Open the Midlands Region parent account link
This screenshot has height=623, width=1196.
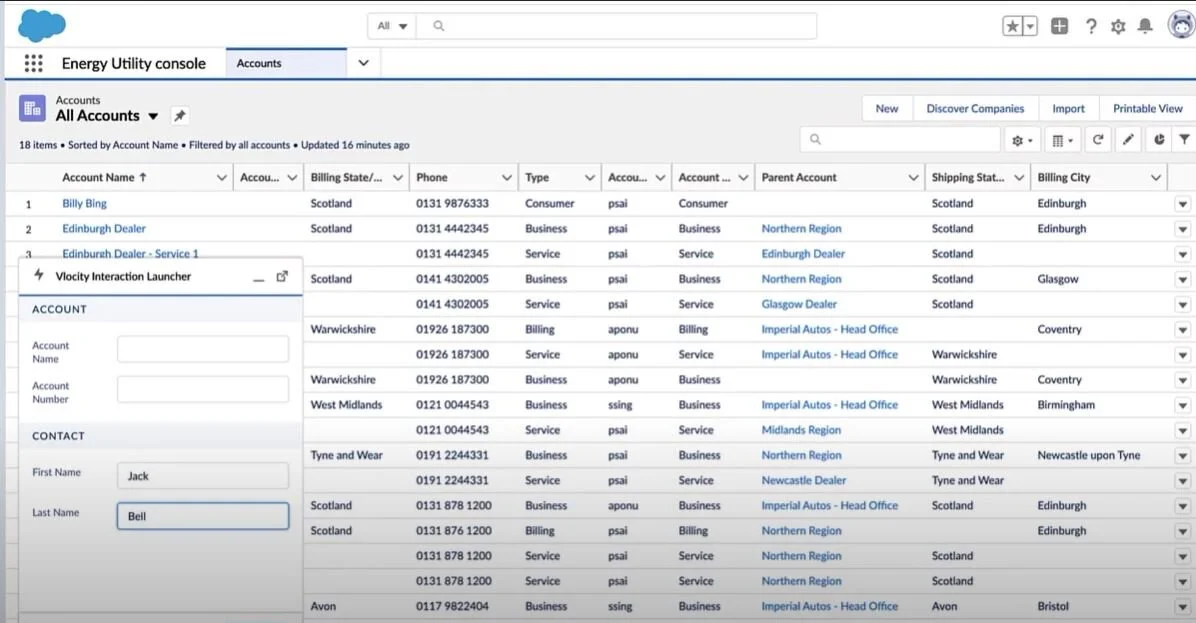801,430
